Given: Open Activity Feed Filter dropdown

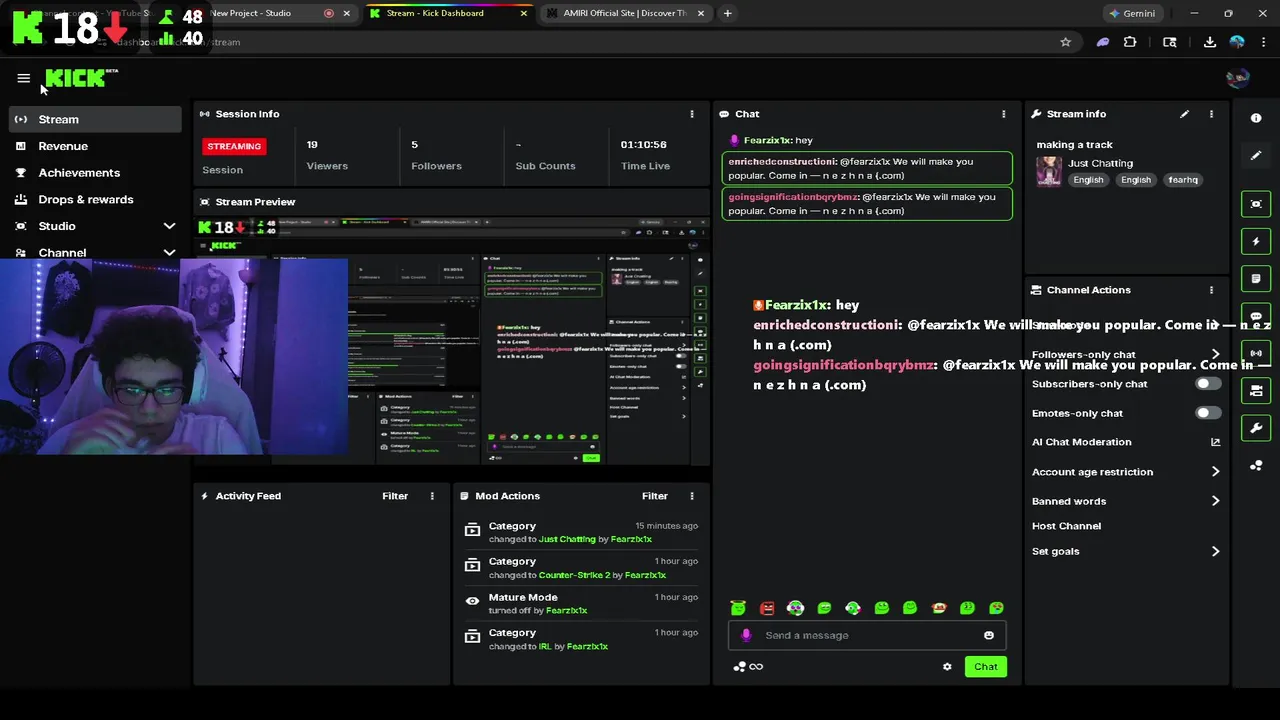Looking at the screenshot, I should pyautogui.click(x=395, y=496).
